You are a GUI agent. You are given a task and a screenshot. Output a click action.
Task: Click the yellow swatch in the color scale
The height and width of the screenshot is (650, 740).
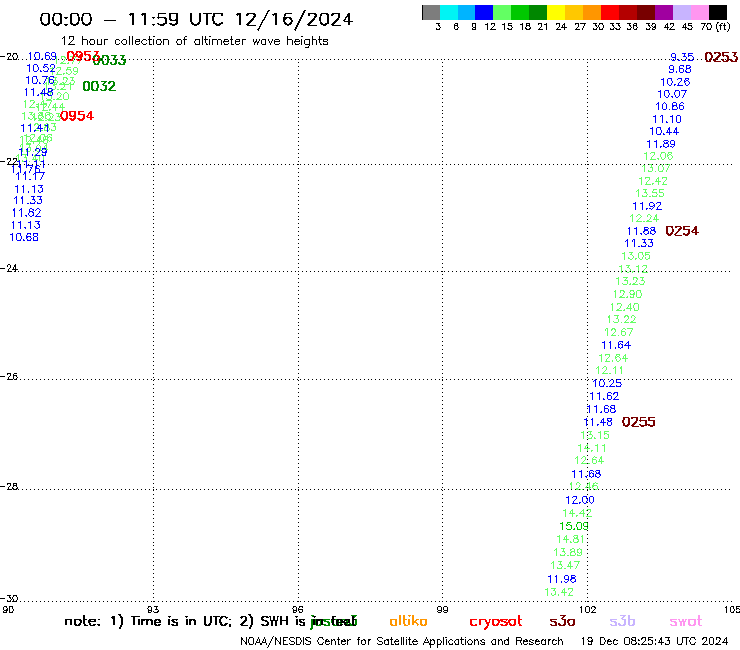tap(556, 12)
